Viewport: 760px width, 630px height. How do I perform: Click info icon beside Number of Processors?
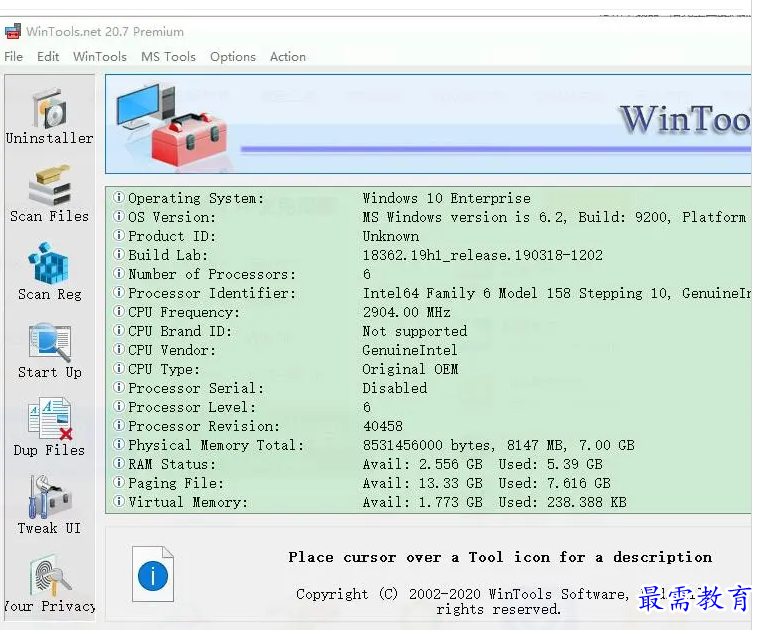pos(119,274)
